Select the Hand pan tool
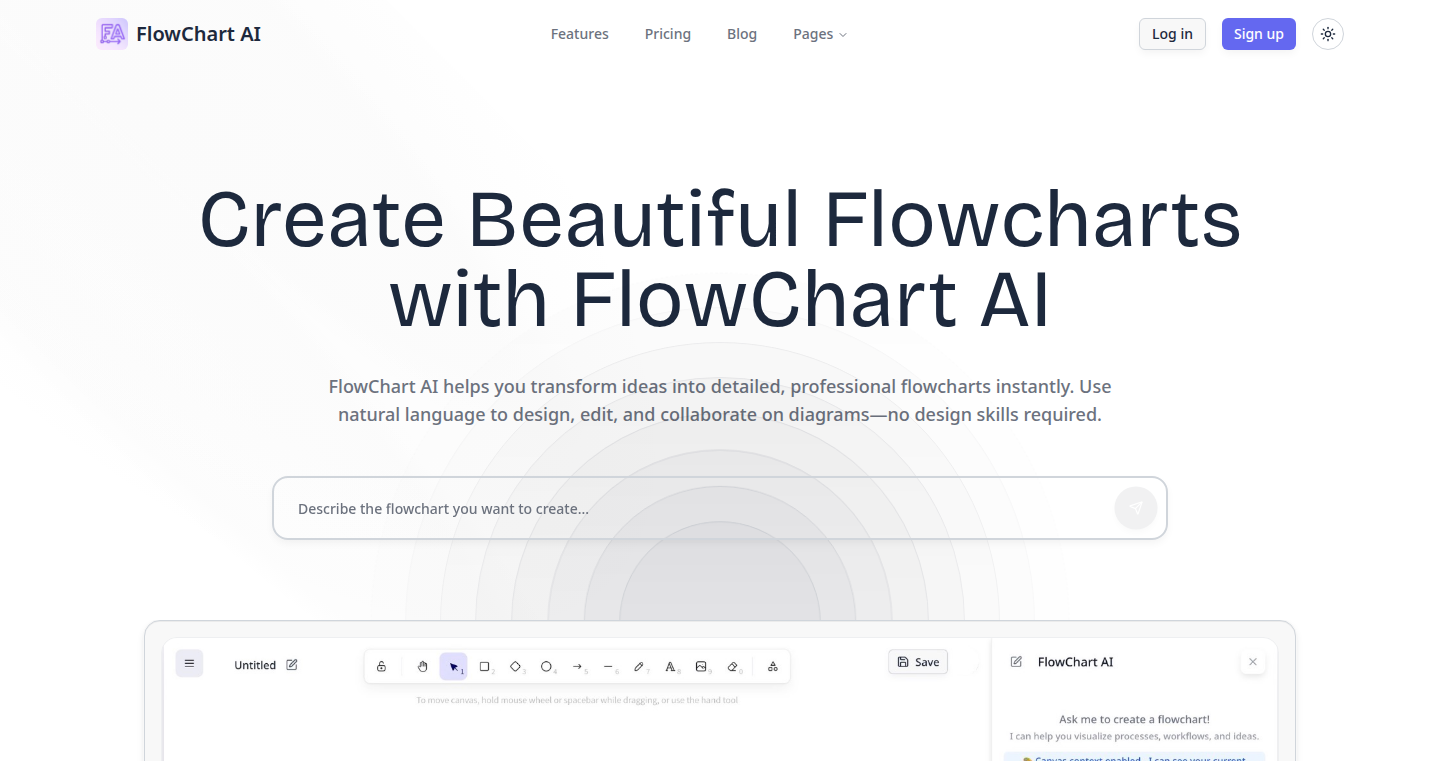The width and height of the screenshot is (1440, 761). click(422, 666)
